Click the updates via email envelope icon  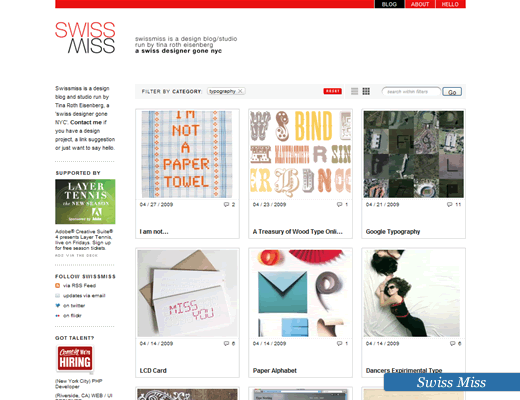pyautogui.click(x=57, y=296)
